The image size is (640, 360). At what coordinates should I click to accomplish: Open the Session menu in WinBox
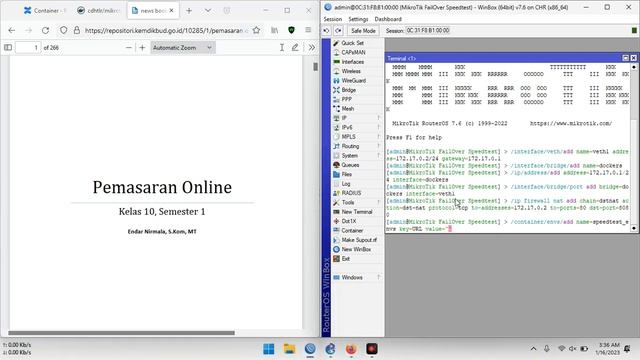[333, 19]
